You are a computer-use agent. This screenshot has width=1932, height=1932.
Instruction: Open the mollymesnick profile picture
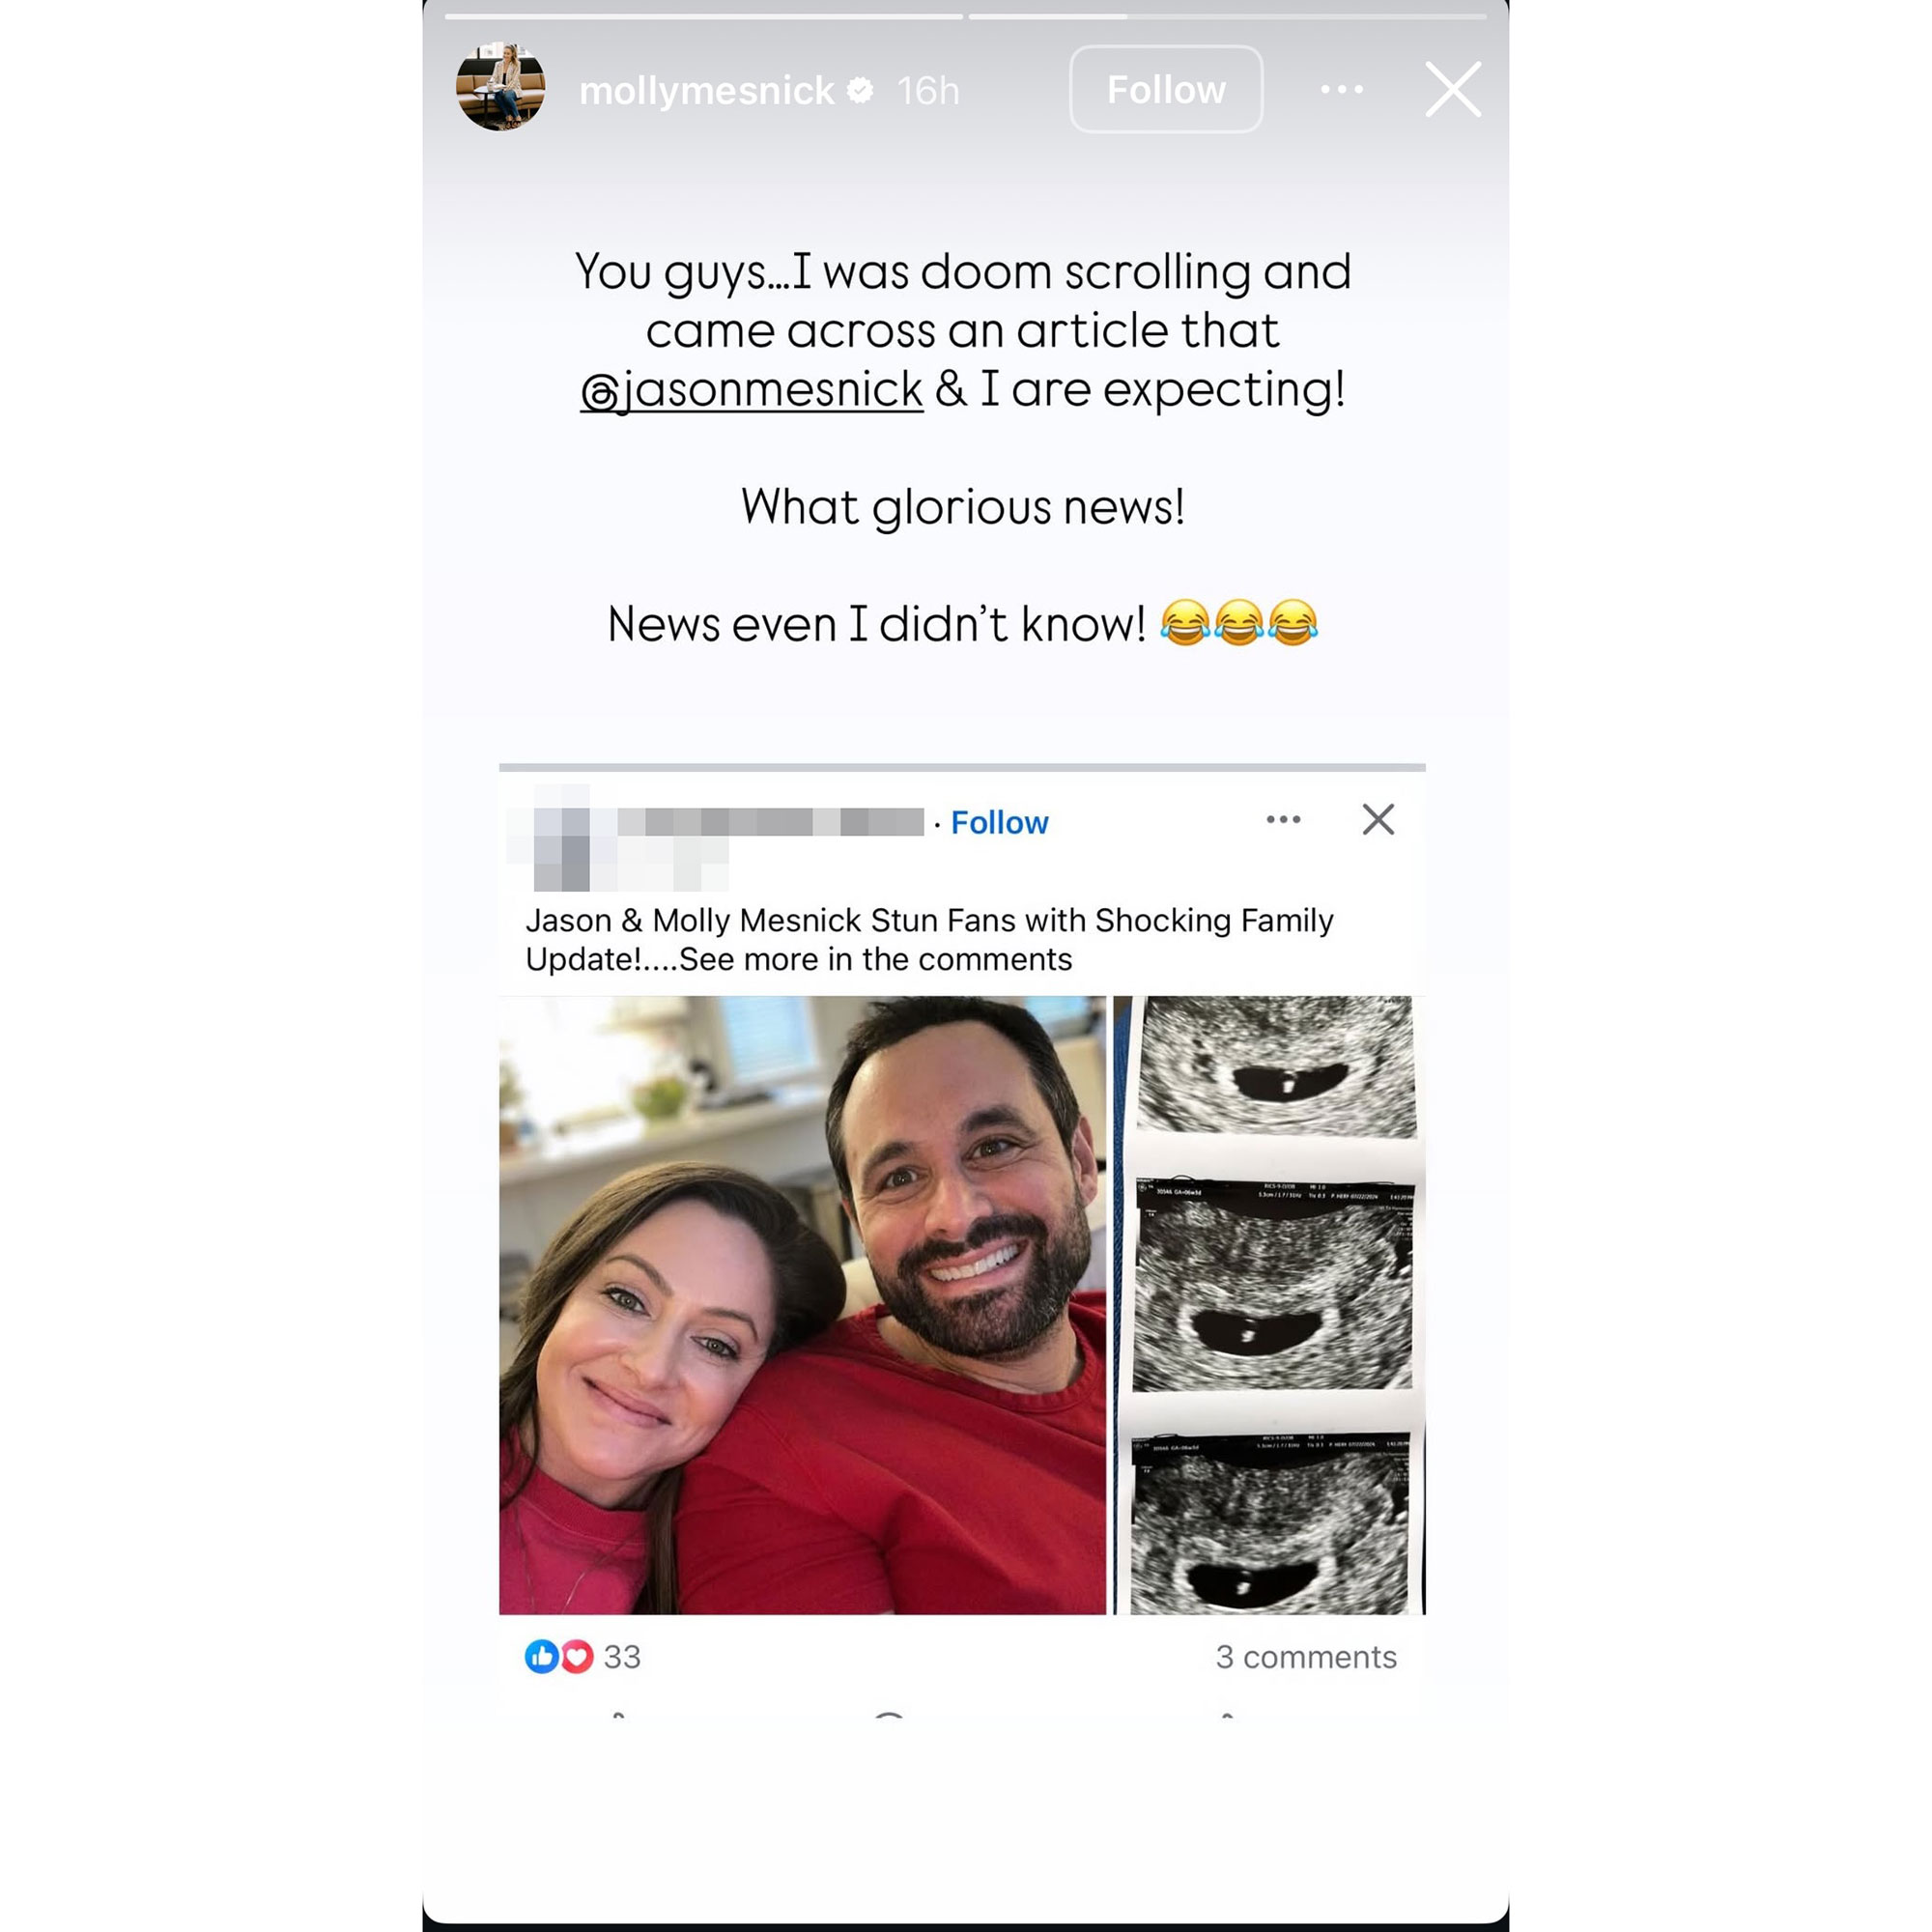click(x=501, y=88)
